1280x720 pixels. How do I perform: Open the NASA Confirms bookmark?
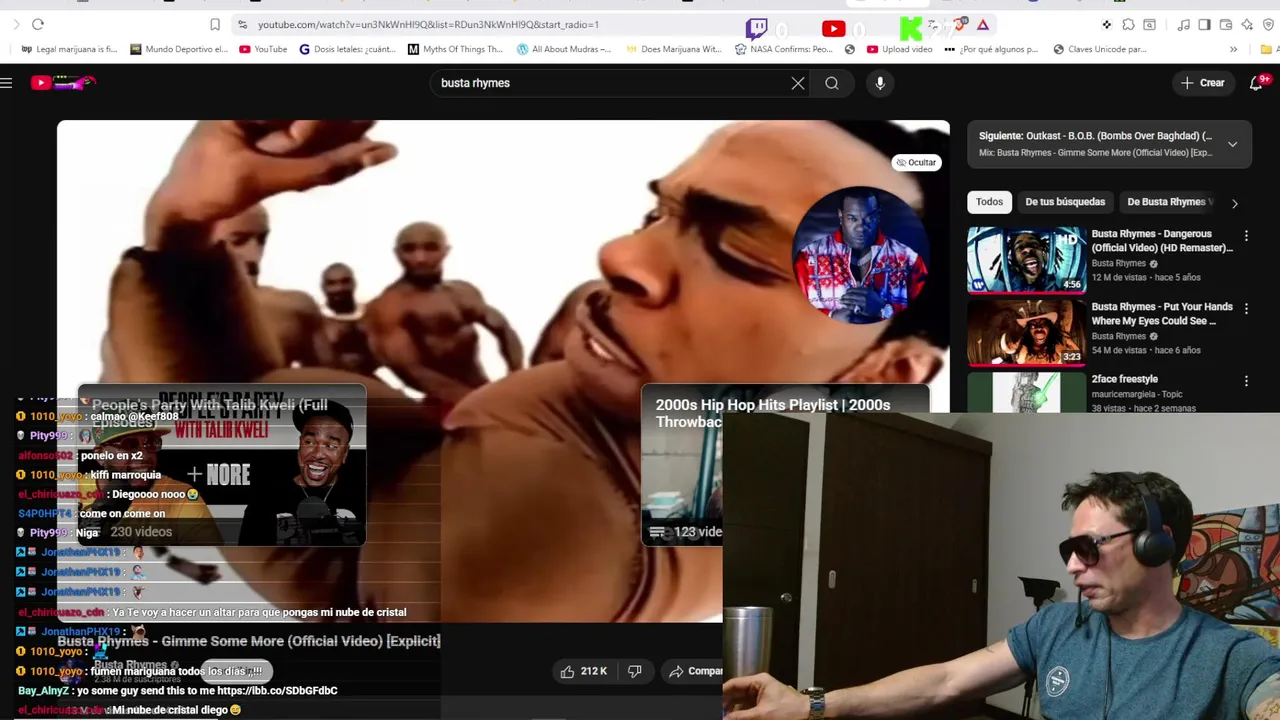click(x=783, y=49)
